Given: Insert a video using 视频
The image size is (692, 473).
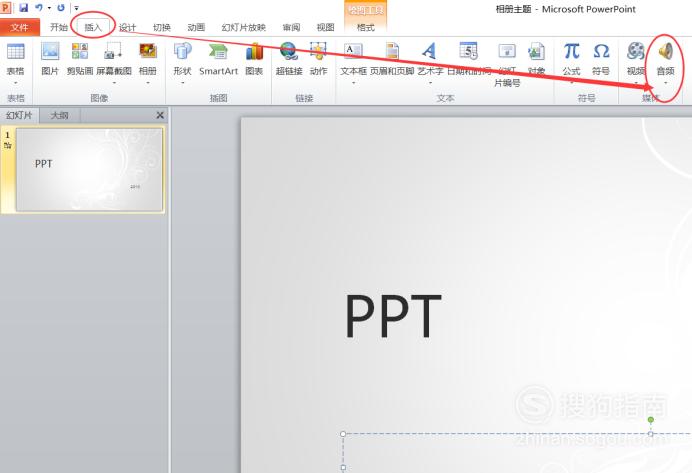Looking at the screenshot, I should pyautogui.click(x=636, y=52).
